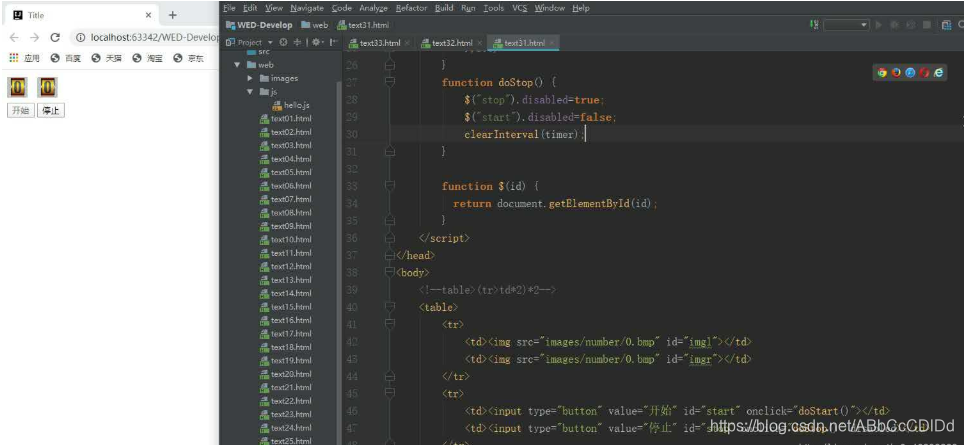Screen dimensions: 964x445
Task: Click the Project panel settings gear
Action: (x=317, y=42)
